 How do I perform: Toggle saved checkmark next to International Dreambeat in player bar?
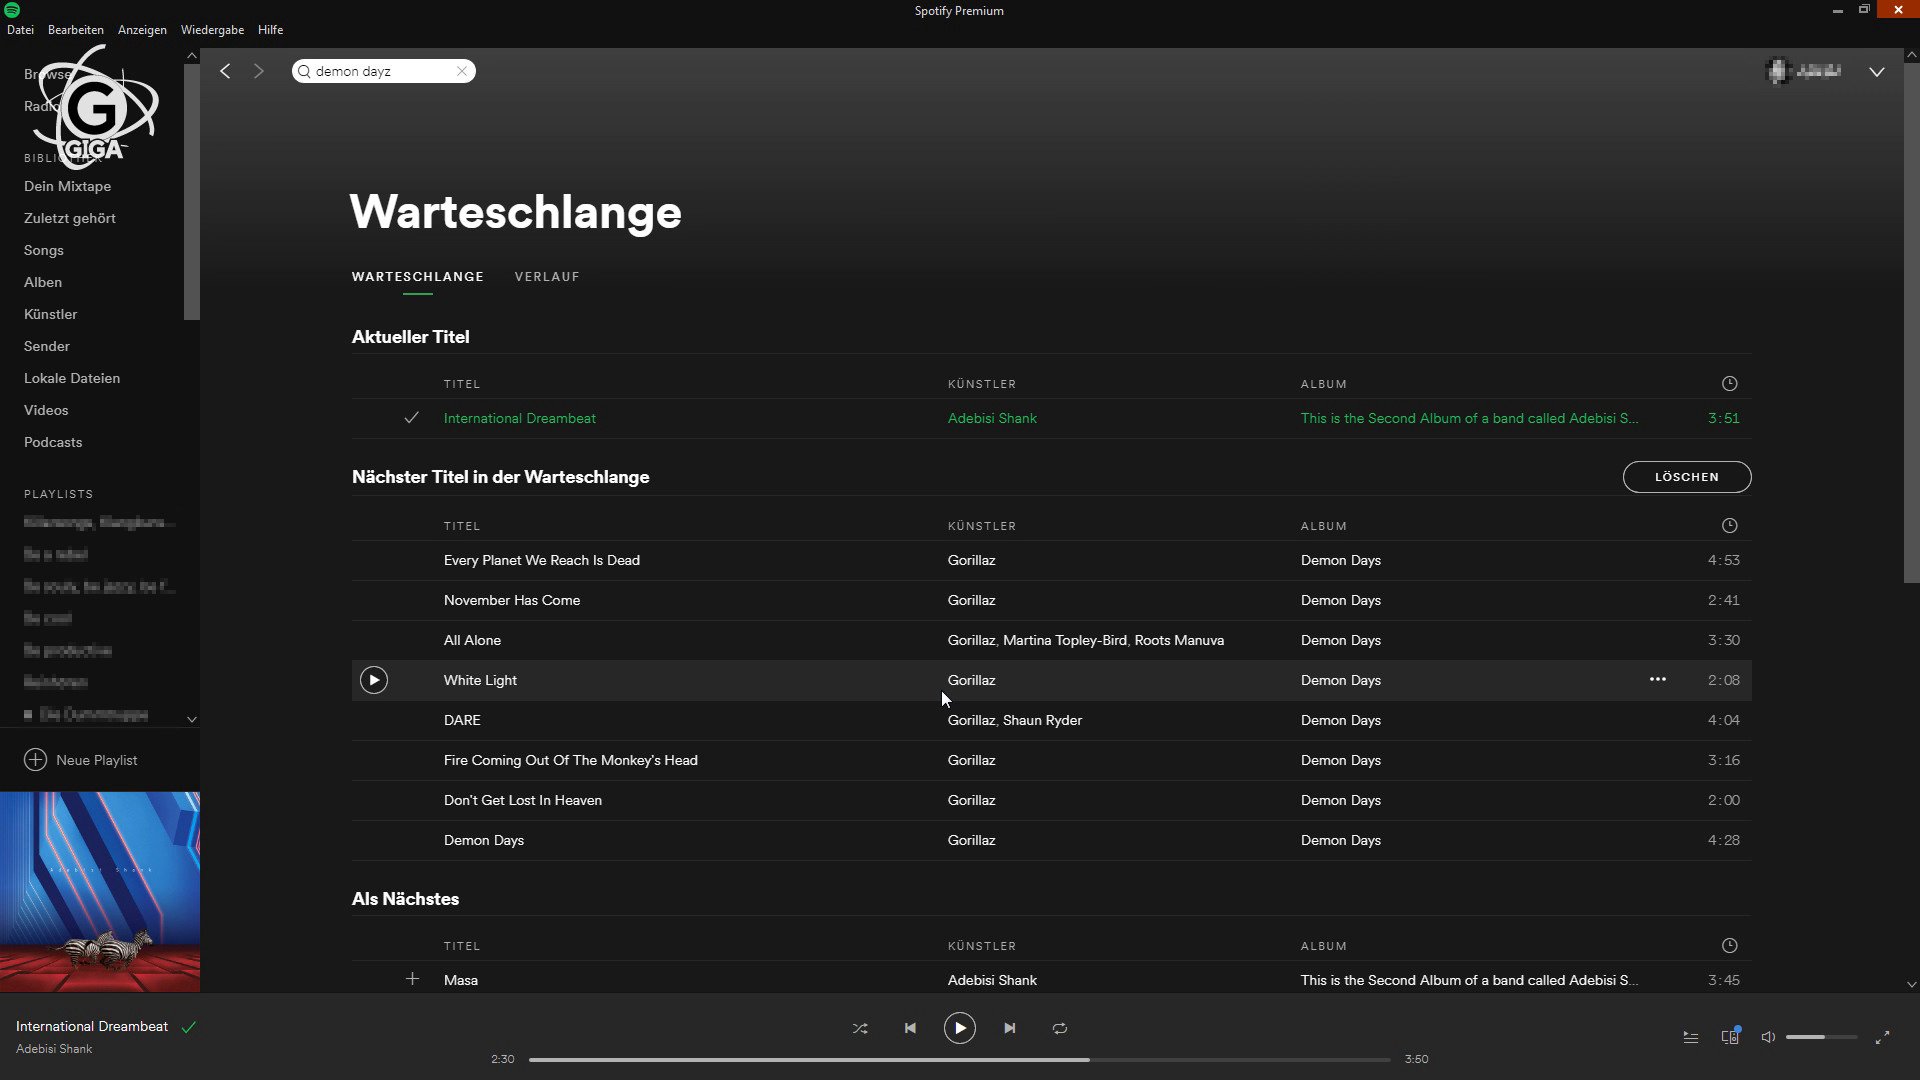pyautogui.click(x=188, y=1027)
